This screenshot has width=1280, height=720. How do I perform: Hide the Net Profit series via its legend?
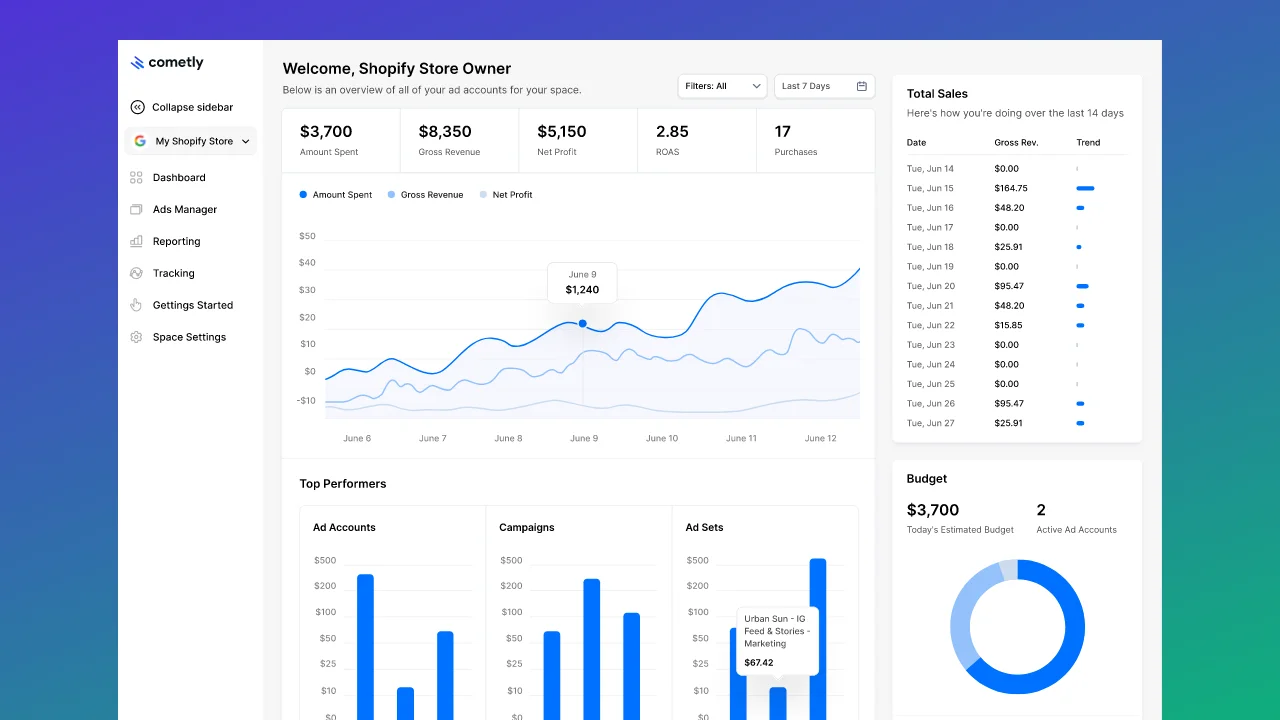506,194
